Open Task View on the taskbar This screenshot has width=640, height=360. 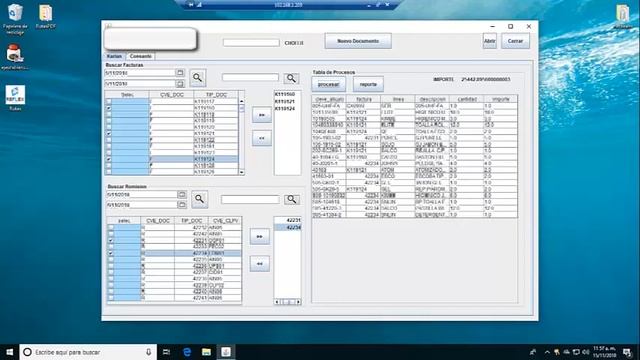(167, 352)
